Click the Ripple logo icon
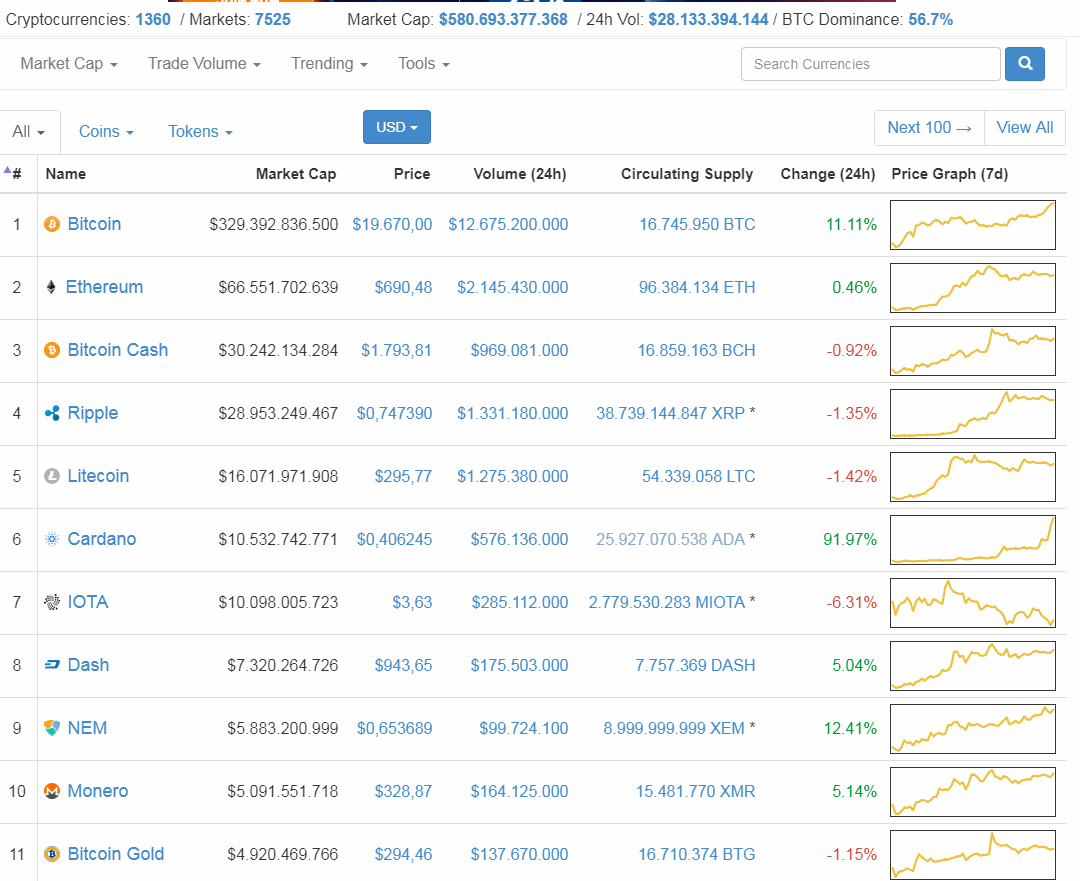The width and height of the screenshot is (1080, 881). tap(51, 413)
